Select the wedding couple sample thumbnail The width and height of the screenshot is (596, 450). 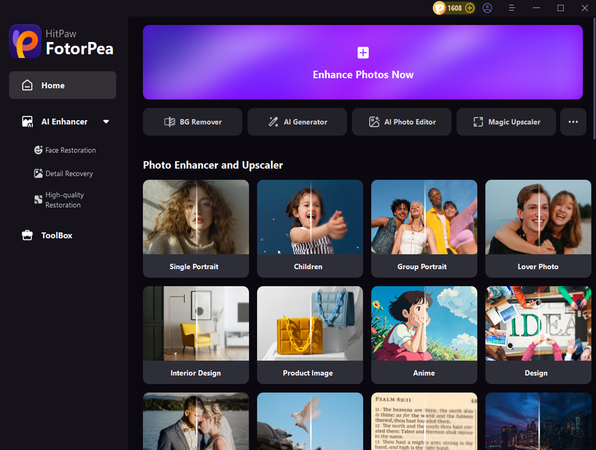tap(196, 421)
